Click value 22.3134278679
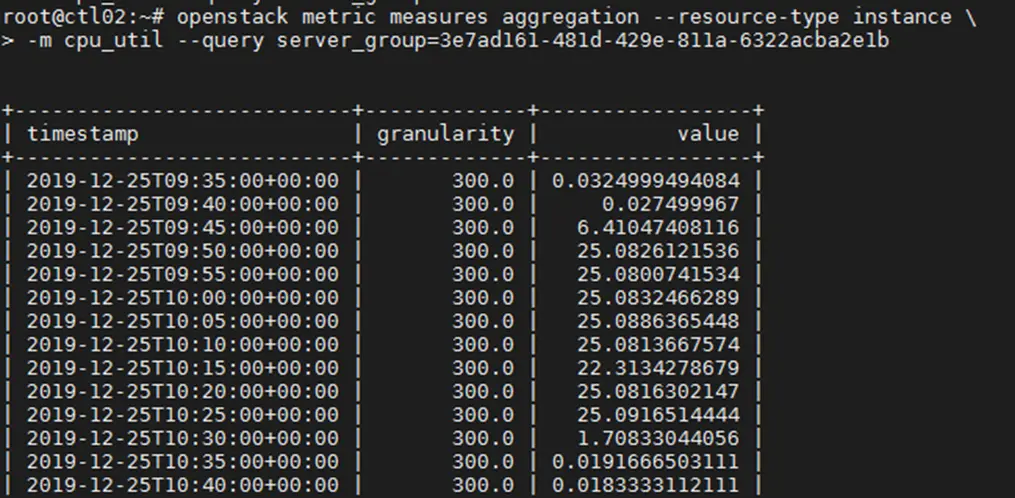Image resolution: width=1015 pixels, height=498 pixels. (x=658, y=368)
